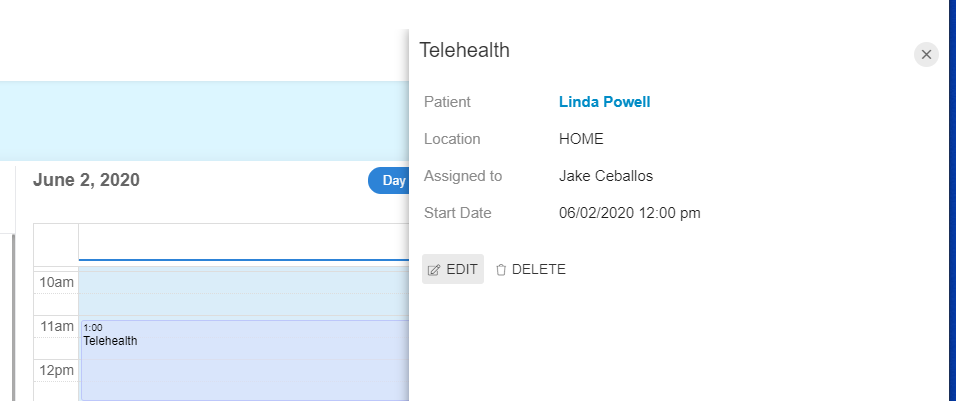Switch to the Day calendar view
This screenshot has width=956, height=401.
pyautogui.click(x=389, y=180)
